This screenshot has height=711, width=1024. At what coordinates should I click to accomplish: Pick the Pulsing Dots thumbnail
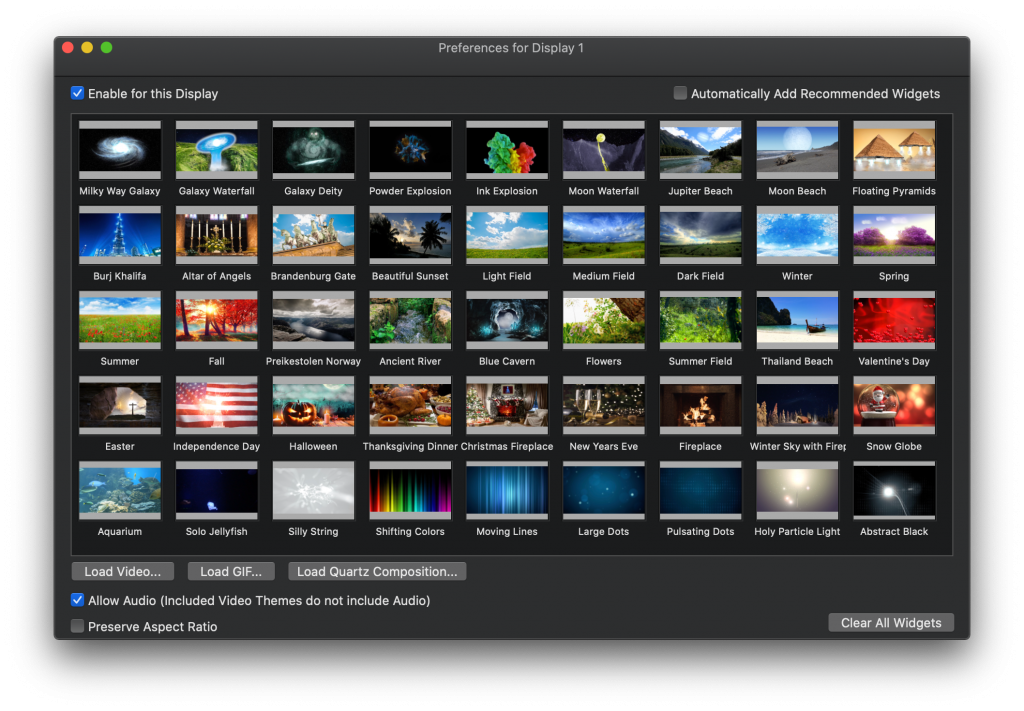[x=700, y=490]
